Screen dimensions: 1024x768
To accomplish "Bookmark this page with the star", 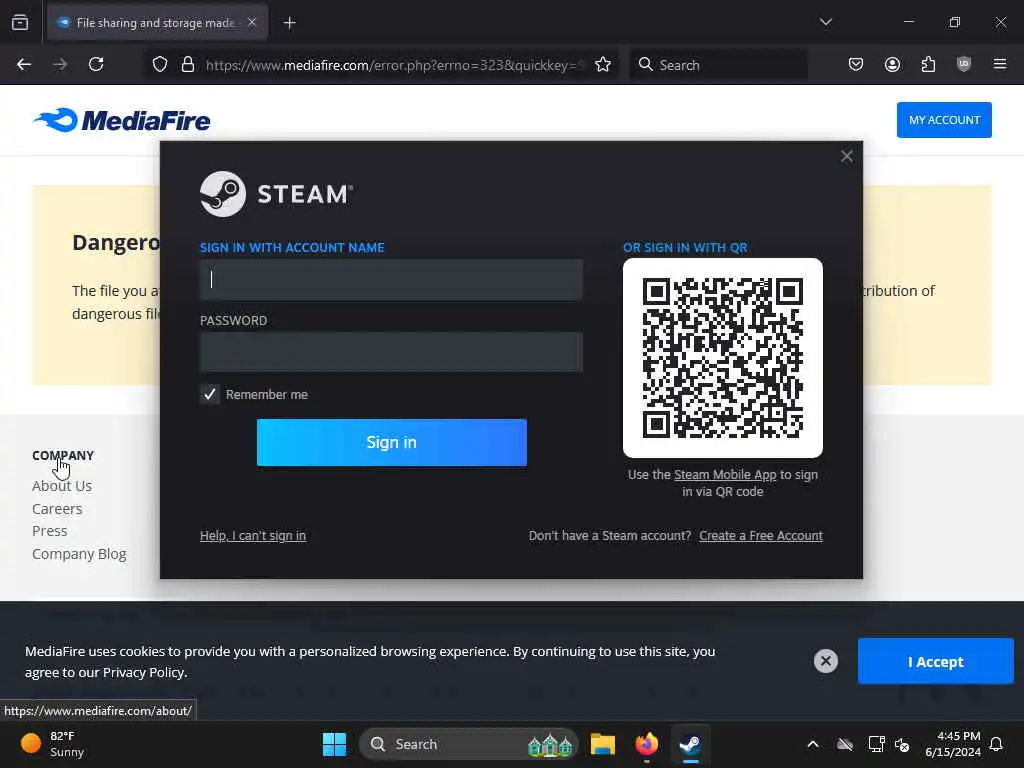I will click(603, 65).
